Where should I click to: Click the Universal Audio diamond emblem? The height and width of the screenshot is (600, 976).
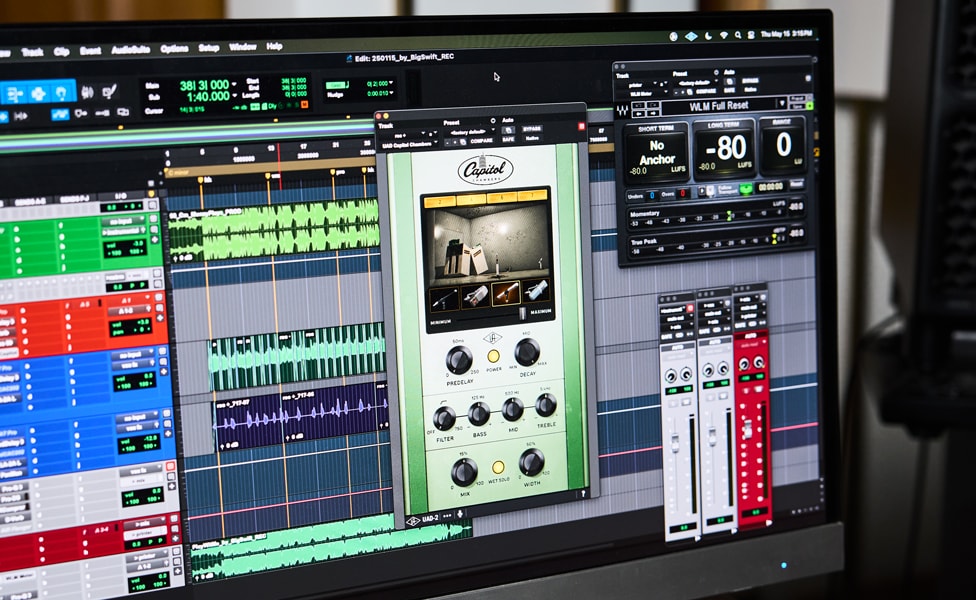(492, 338)
